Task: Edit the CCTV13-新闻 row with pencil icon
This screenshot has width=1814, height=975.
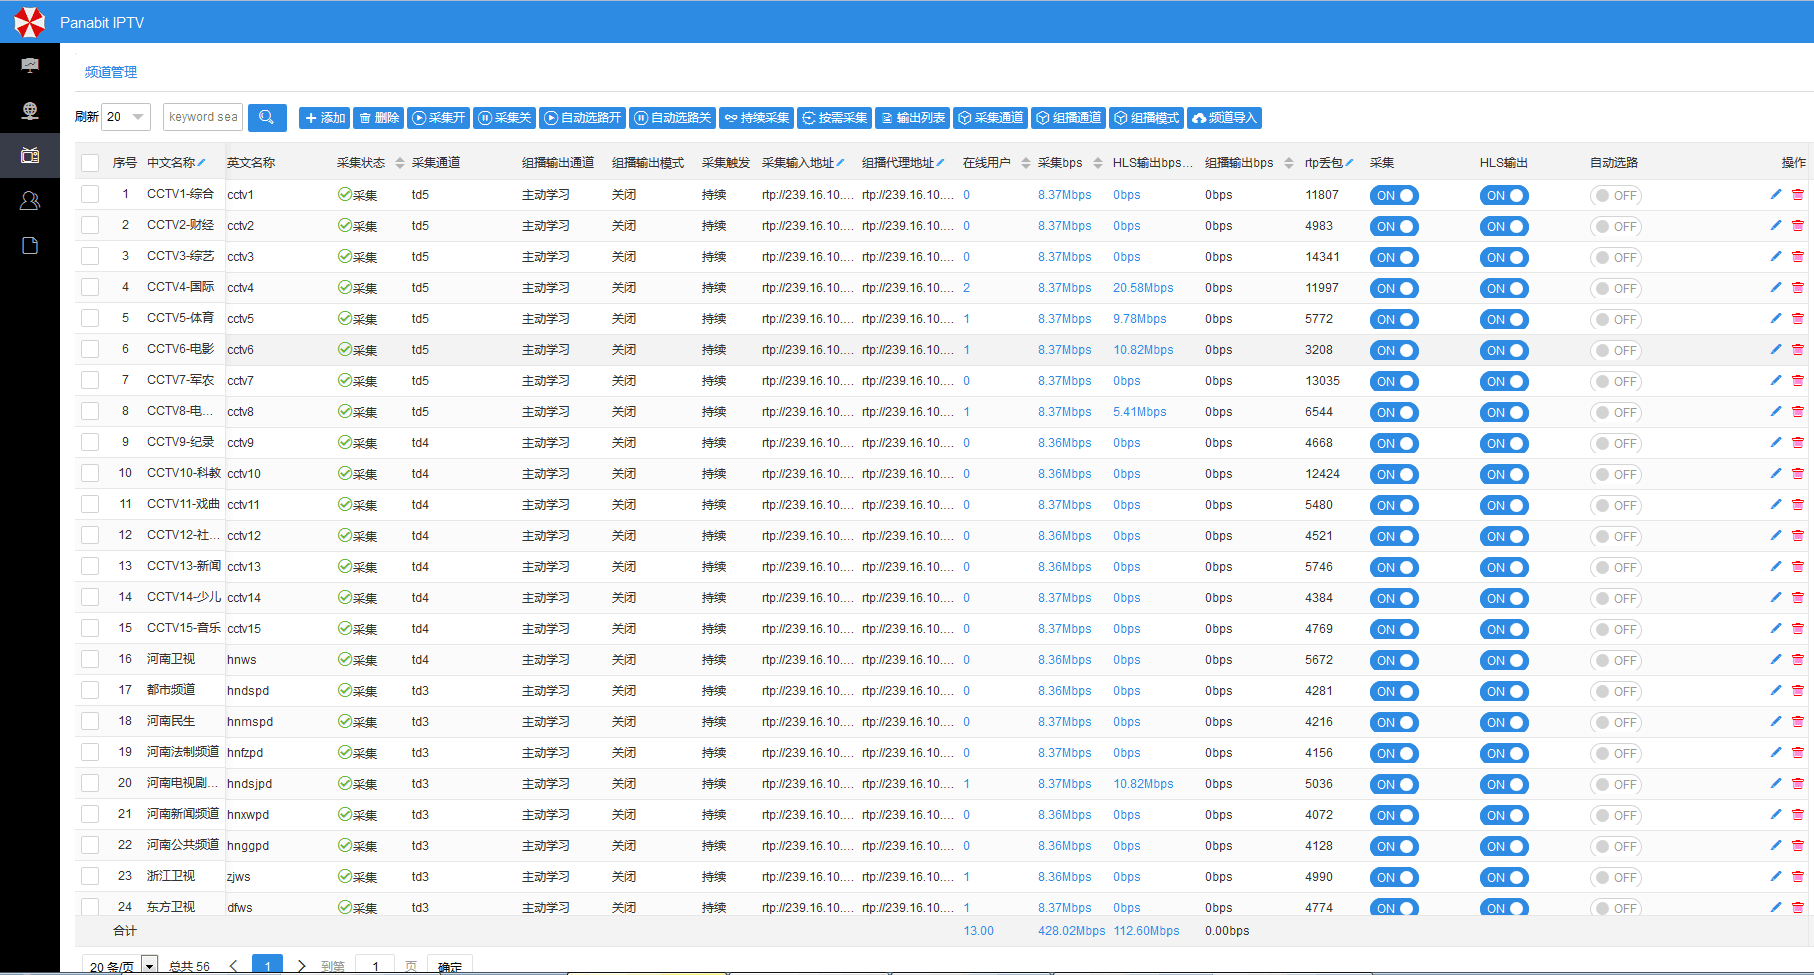Action: [1776, 566]
